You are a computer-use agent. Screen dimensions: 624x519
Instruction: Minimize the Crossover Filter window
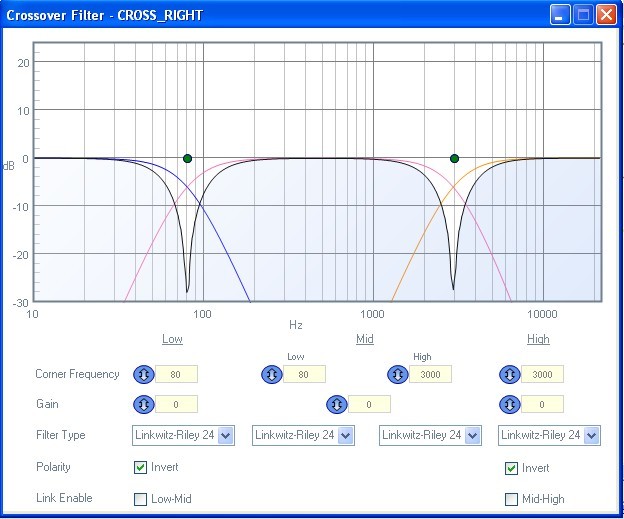click(560, 15)
